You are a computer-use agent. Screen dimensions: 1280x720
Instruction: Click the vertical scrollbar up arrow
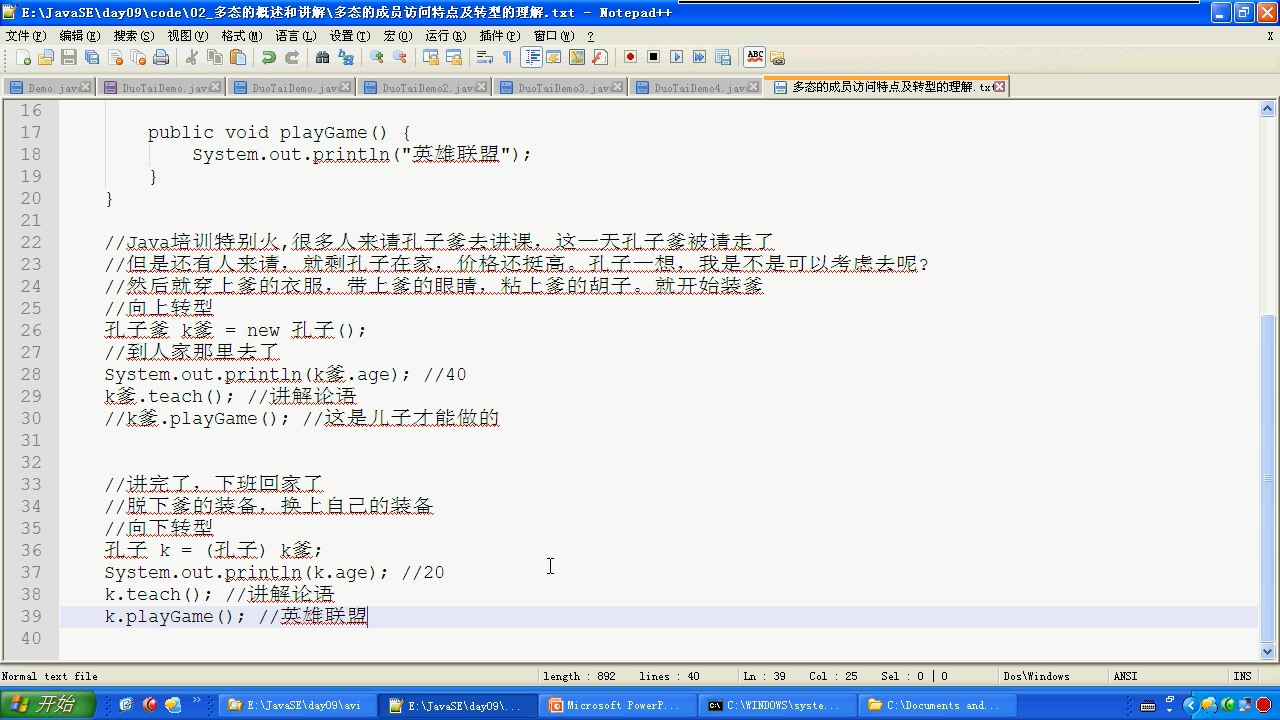[1268, 109]
